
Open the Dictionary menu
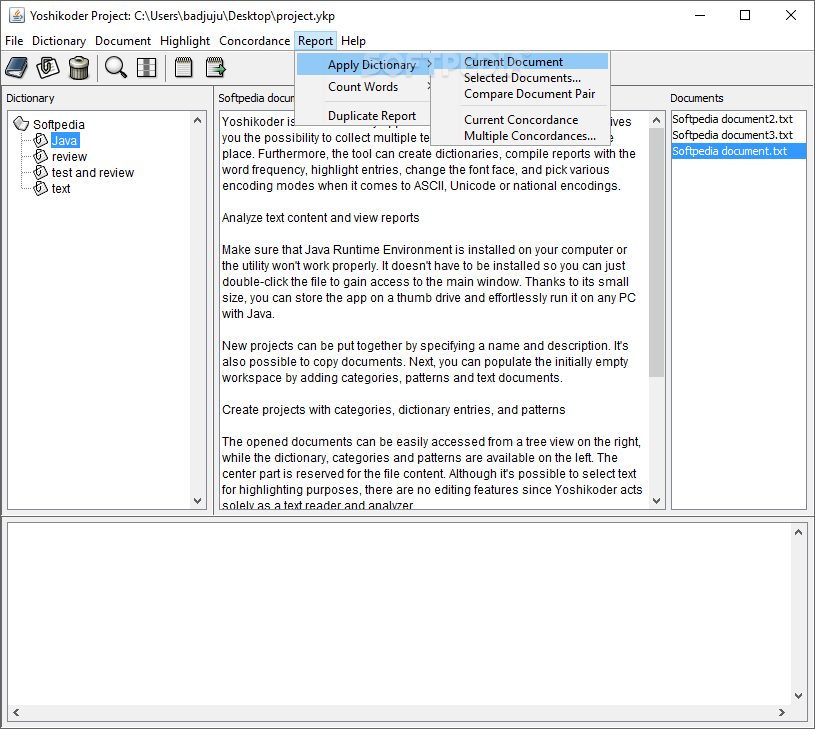click(59, 41)
